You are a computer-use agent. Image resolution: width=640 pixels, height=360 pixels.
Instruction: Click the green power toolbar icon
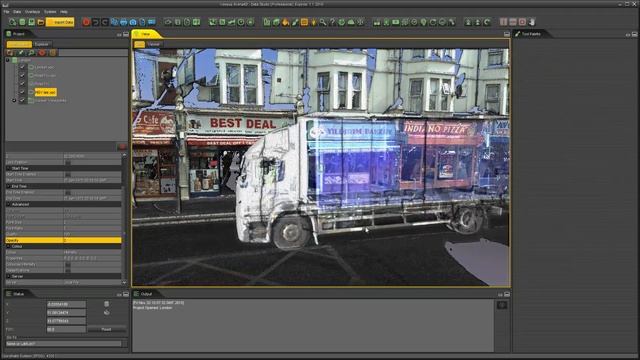click(342, 22)
